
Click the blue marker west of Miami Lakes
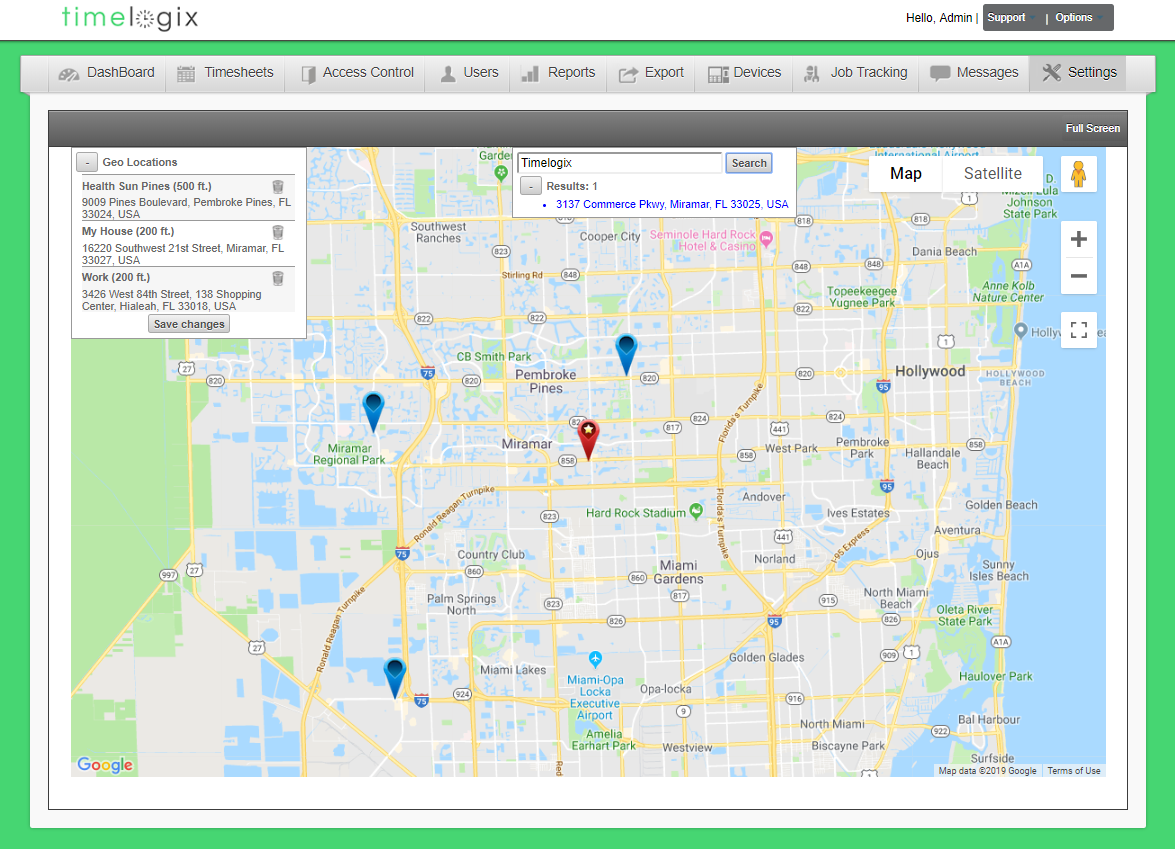point(395,678)
